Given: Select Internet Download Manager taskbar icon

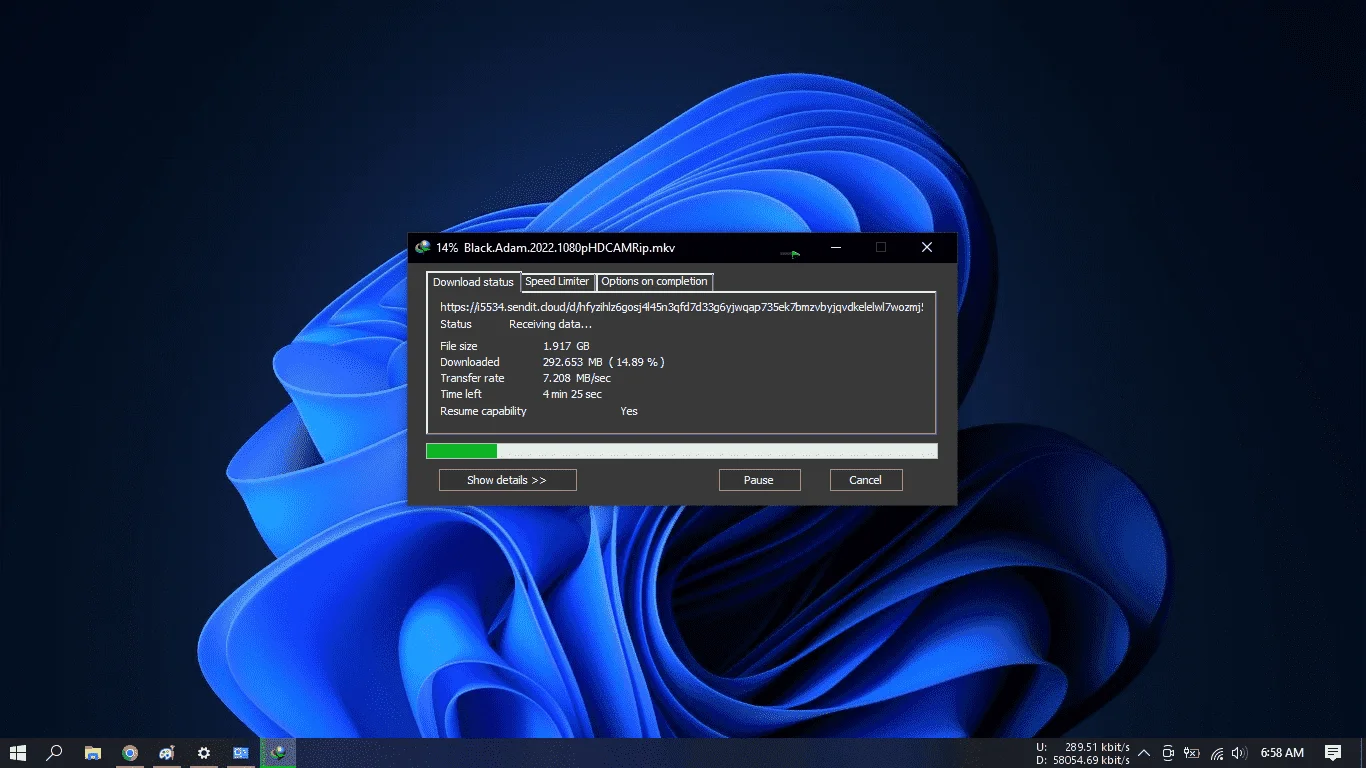Looking at the screenshot, I should click(x=278, y=753).
